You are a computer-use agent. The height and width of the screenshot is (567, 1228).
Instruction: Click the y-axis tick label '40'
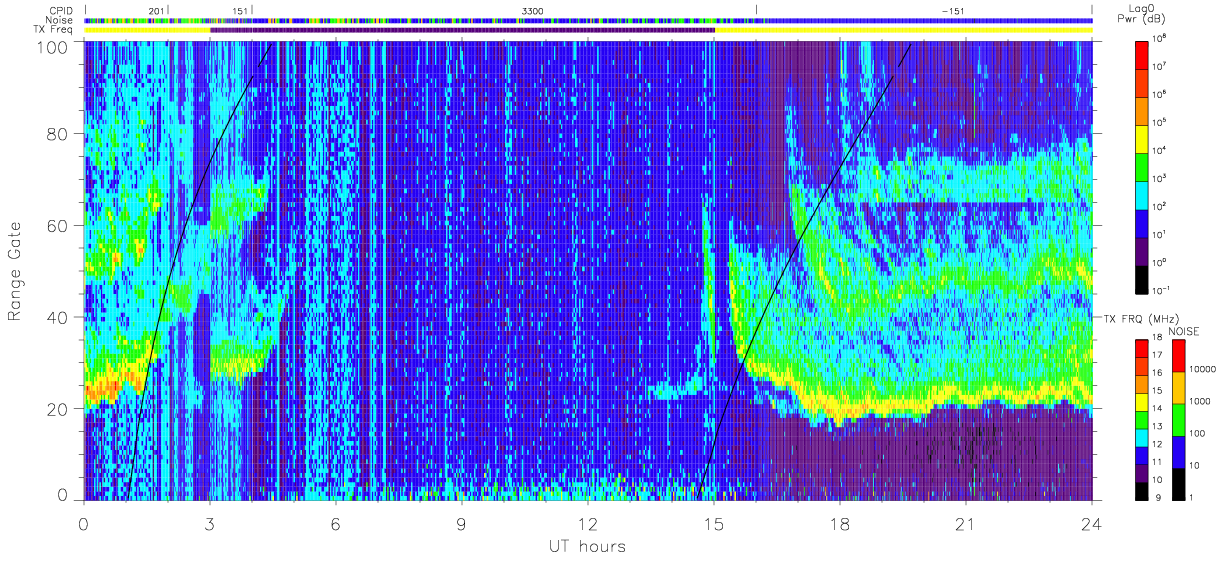pyautogui.click(x=59, y=317)
